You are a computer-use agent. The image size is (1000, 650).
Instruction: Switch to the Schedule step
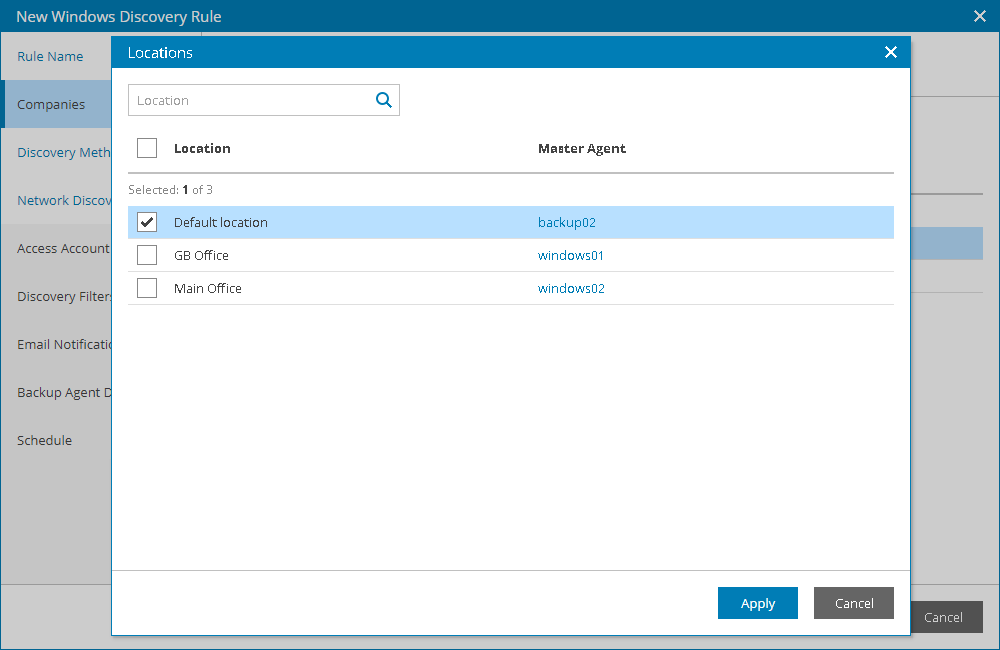(44, 440)
